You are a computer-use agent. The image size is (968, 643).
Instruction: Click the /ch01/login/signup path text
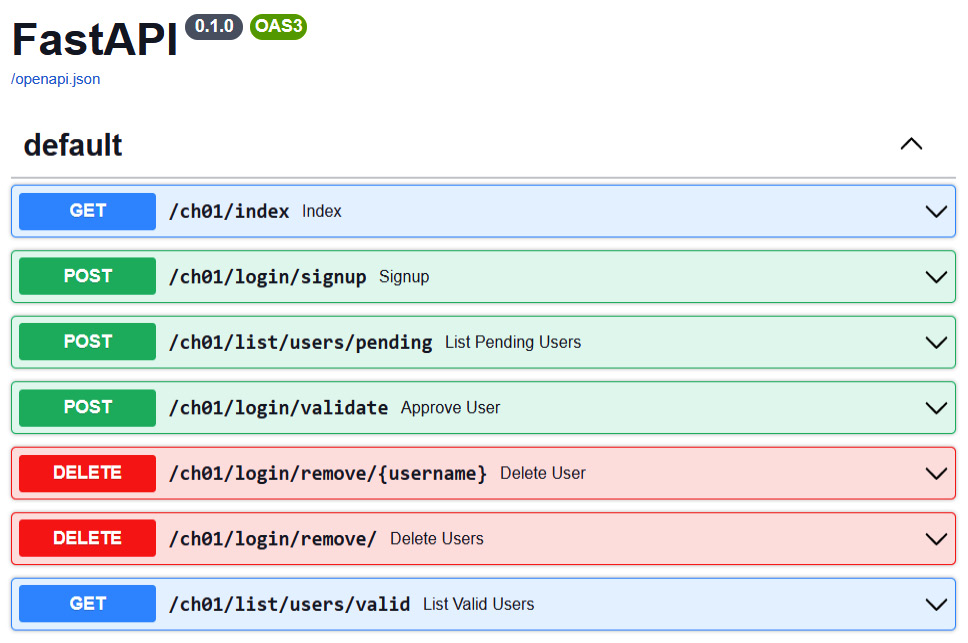coord(267,277)
